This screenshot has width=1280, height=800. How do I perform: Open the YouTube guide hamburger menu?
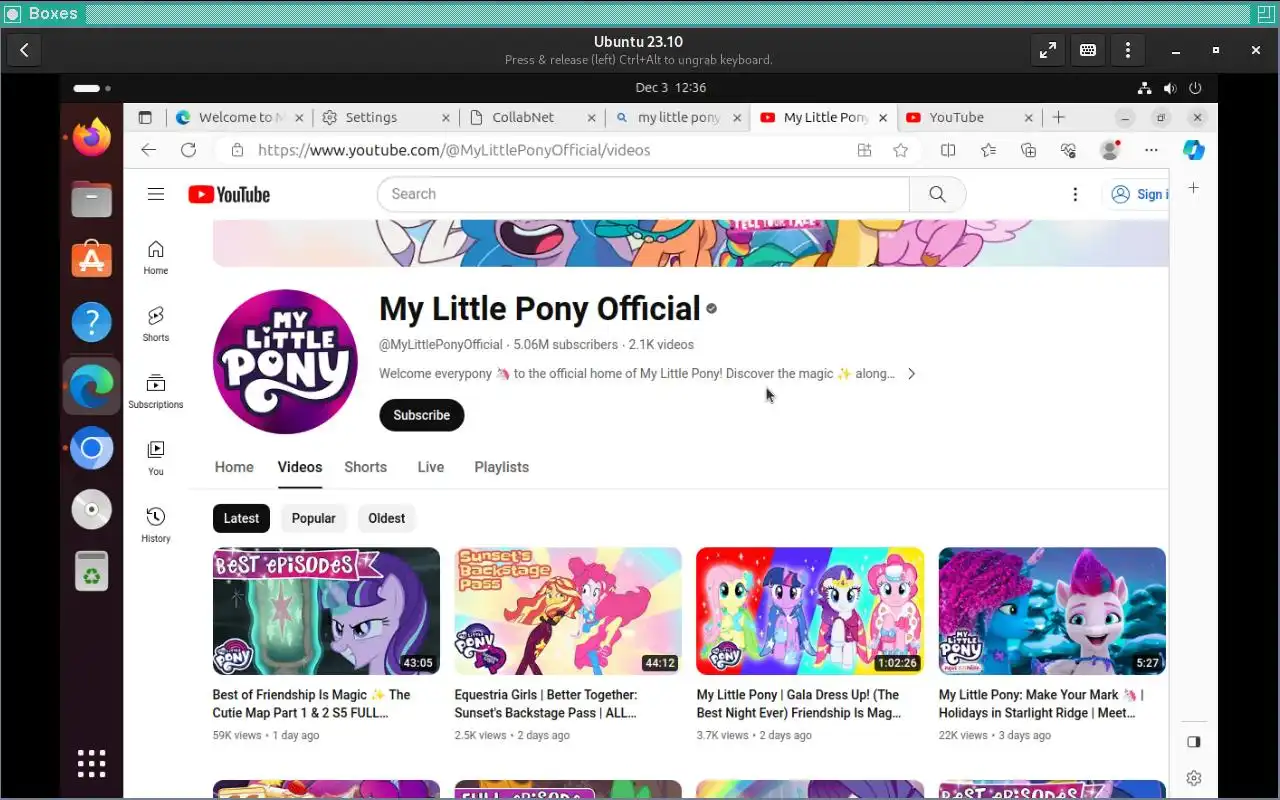point(156,194)
